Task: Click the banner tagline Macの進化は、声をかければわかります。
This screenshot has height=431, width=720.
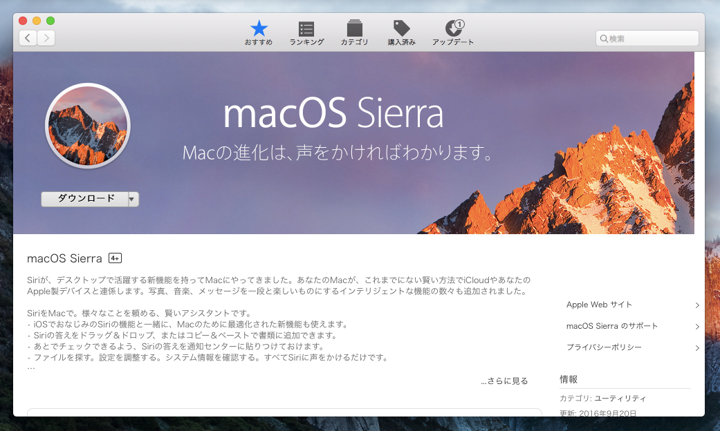Action: pyautogui.click(x=338, y=152)
